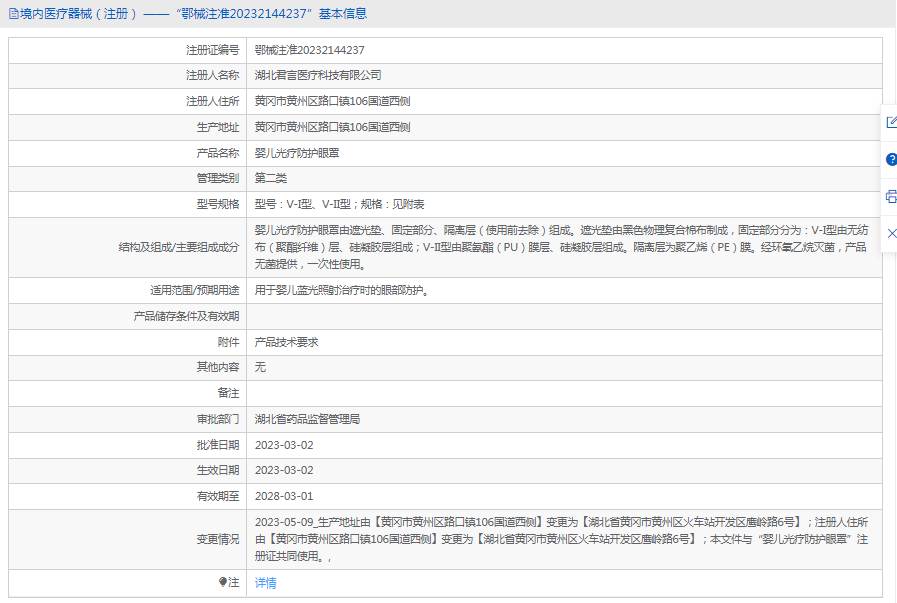
Task: Click the expiry date 2028-03-01
Action: tap(284, 496)
